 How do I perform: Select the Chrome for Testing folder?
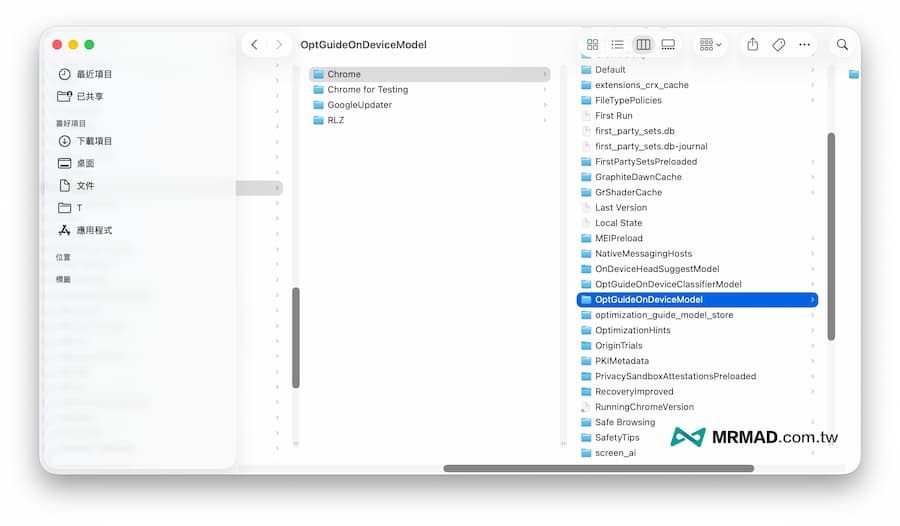click(429, 90)
